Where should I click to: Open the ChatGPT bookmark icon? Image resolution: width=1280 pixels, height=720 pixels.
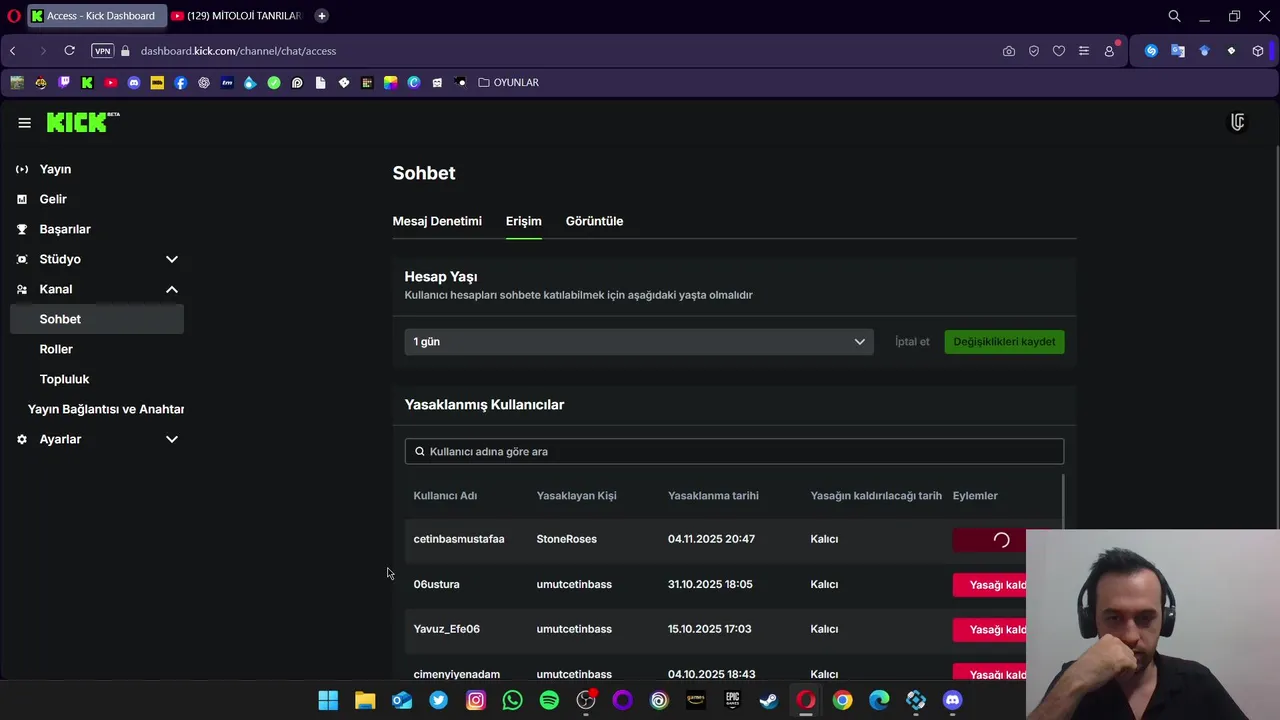204,83
